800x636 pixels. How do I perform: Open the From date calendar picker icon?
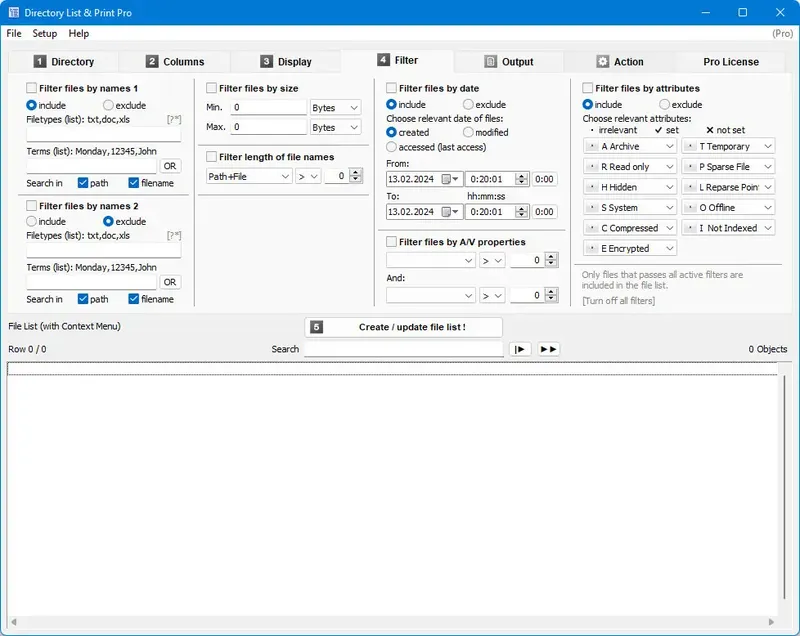(x=449, y=179)
